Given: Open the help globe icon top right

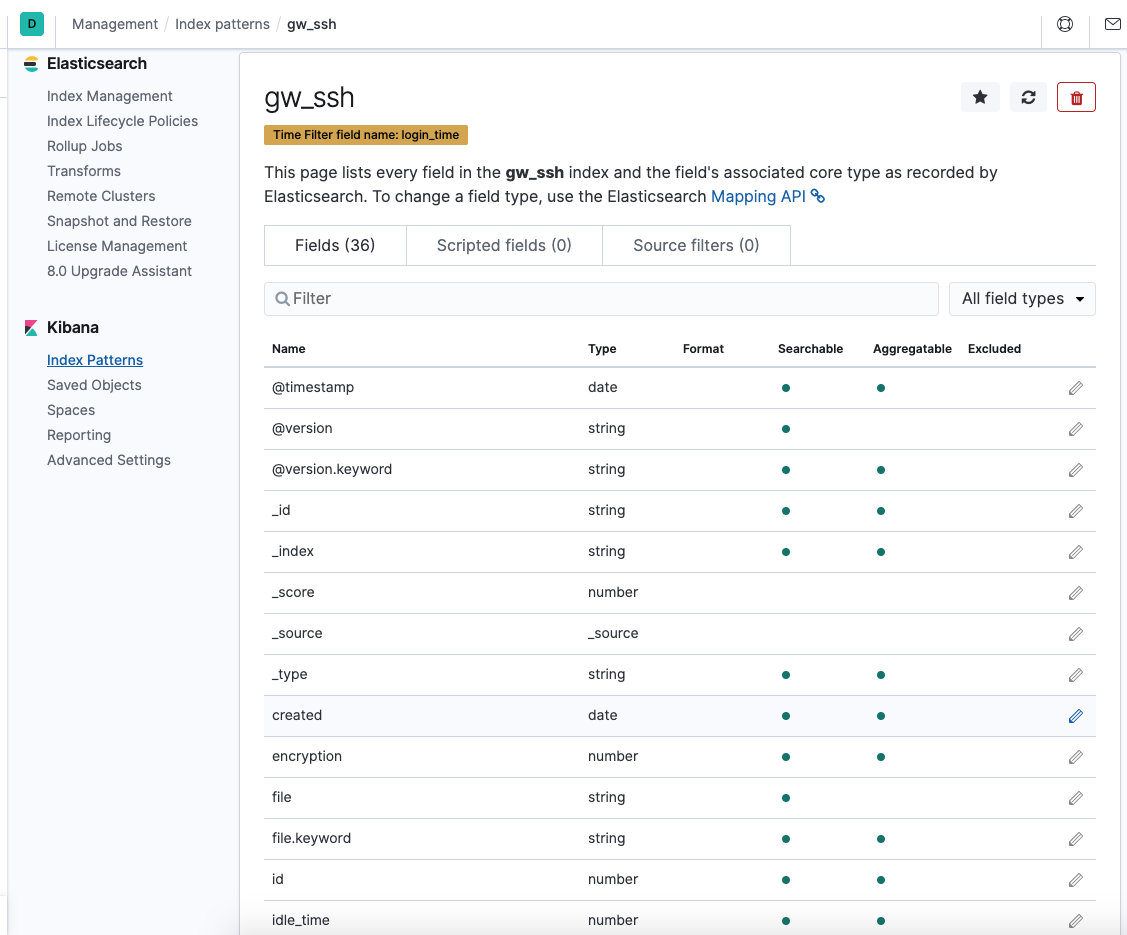Looking at the screenshot, I should [x=1064, y=23].
